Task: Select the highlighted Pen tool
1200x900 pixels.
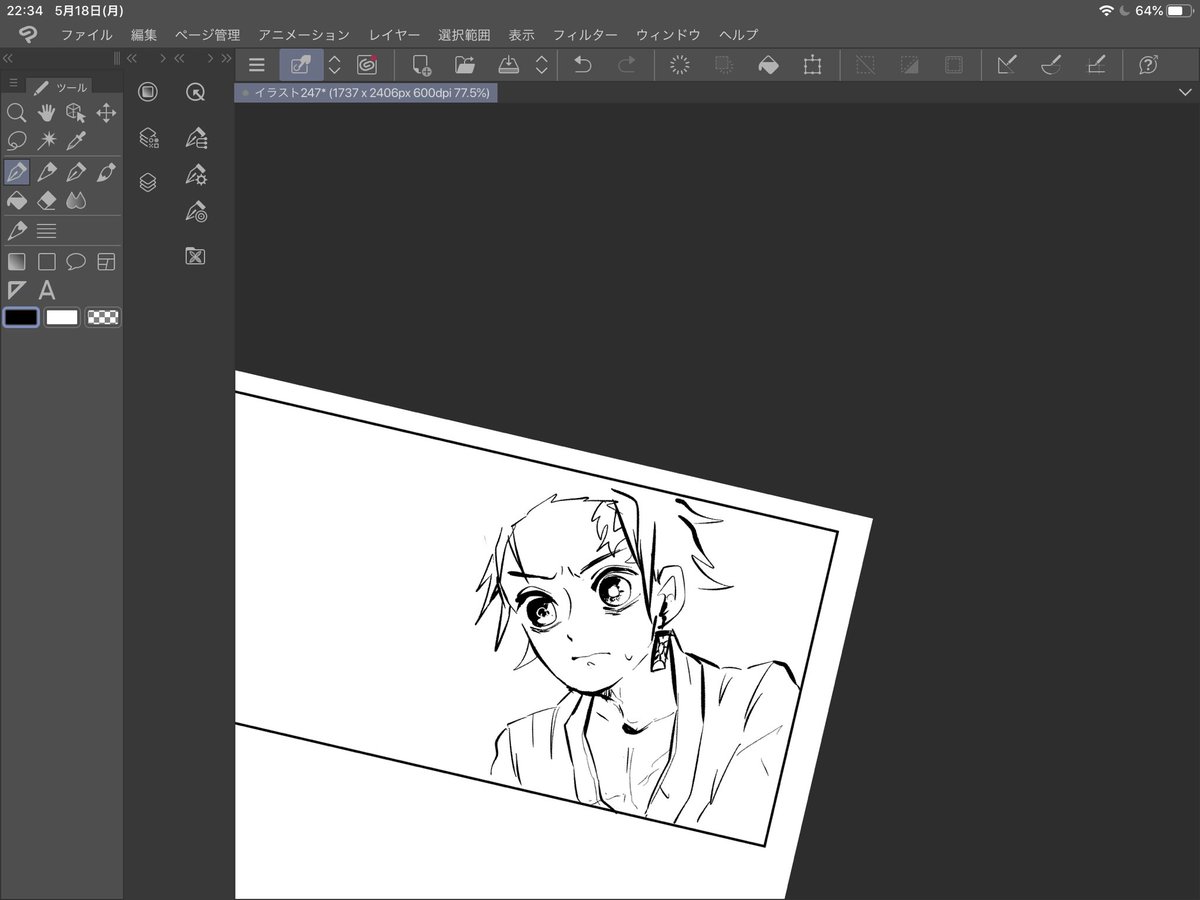Action: point(16,172)
